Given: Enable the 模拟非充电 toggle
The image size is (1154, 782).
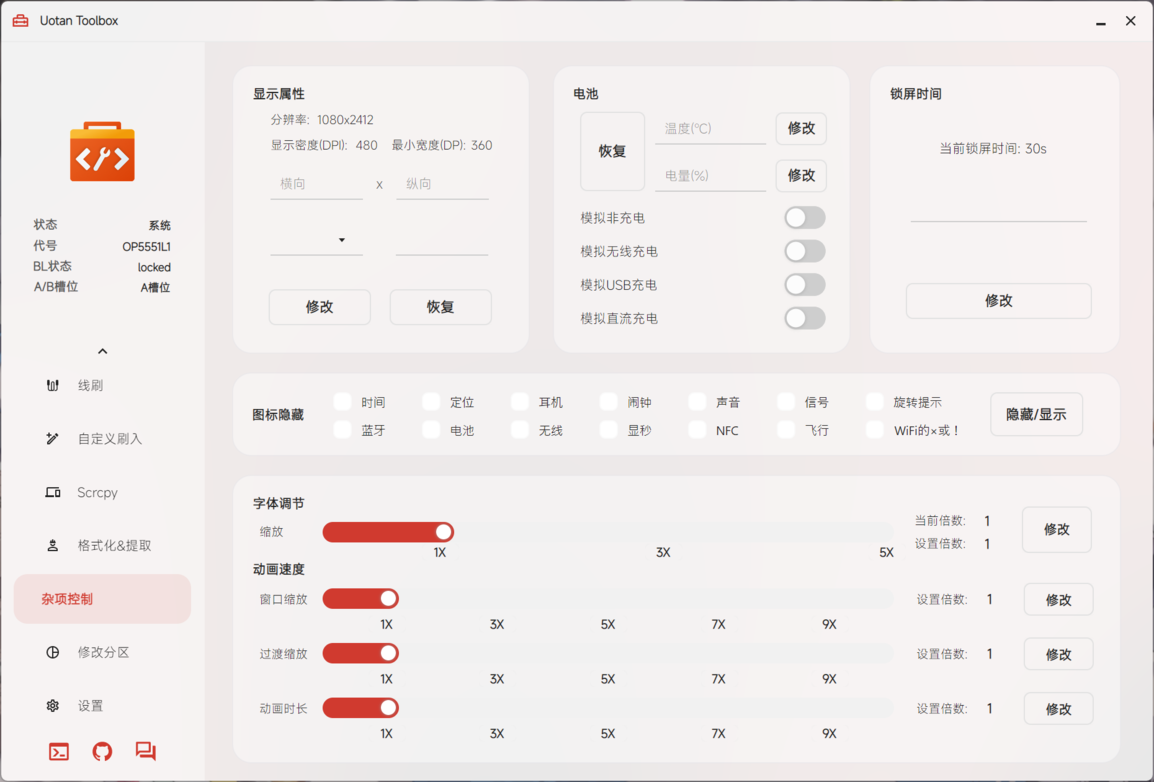Looking at the screenshot, I should click(x=803, y=217).
